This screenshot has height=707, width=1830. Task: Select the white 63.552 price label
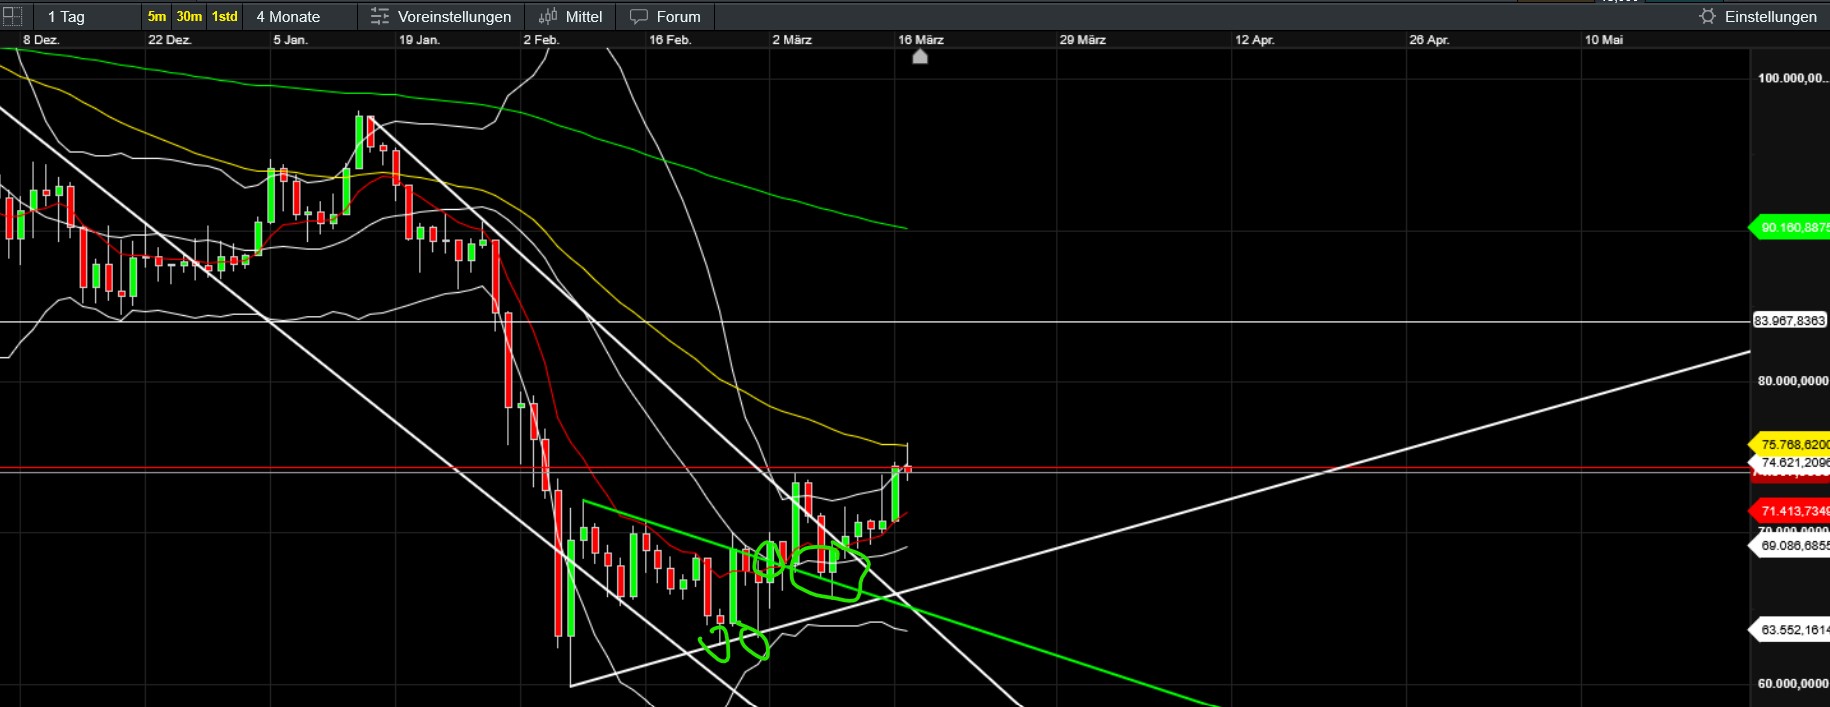click(x=1791, y=630)
